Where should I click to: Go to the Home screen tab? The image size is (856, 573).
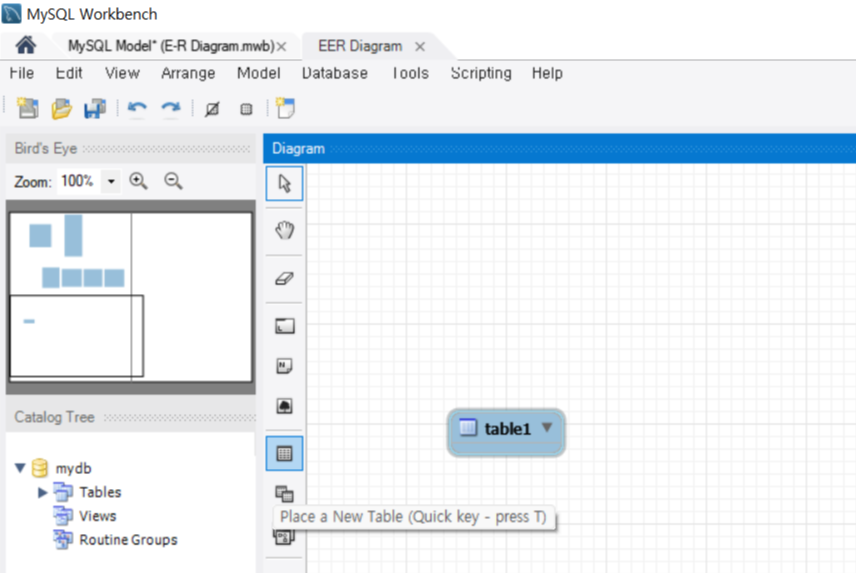(x=25, y=45)
